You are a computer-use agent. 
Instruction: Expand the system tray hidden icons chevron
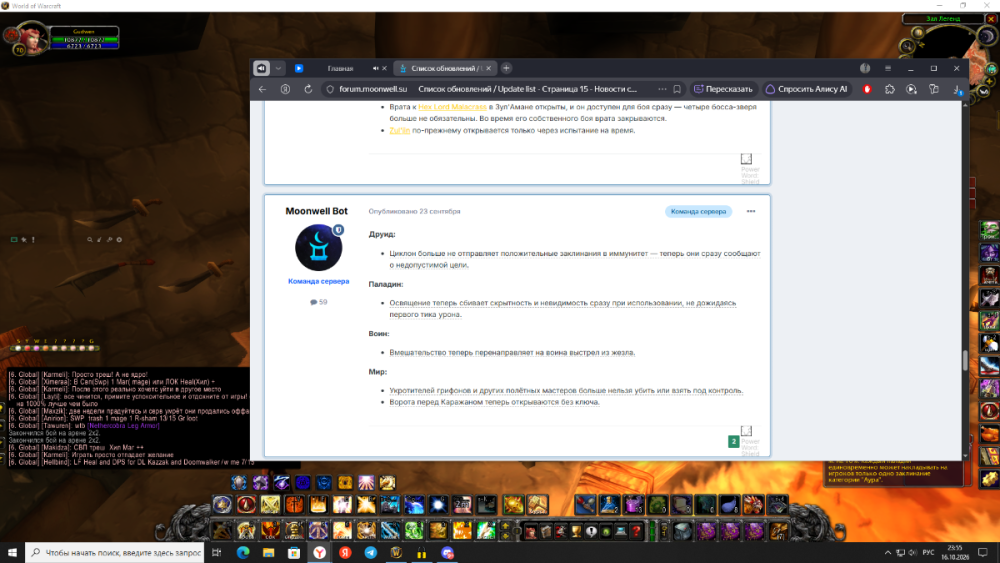coord(888,553)
